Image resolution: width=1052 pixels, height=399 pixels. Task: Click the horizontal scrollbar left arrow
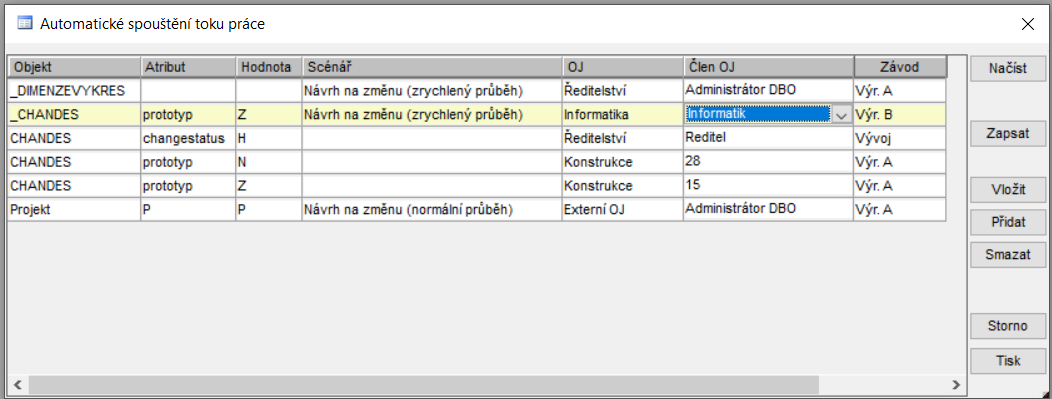coord(18,385)
